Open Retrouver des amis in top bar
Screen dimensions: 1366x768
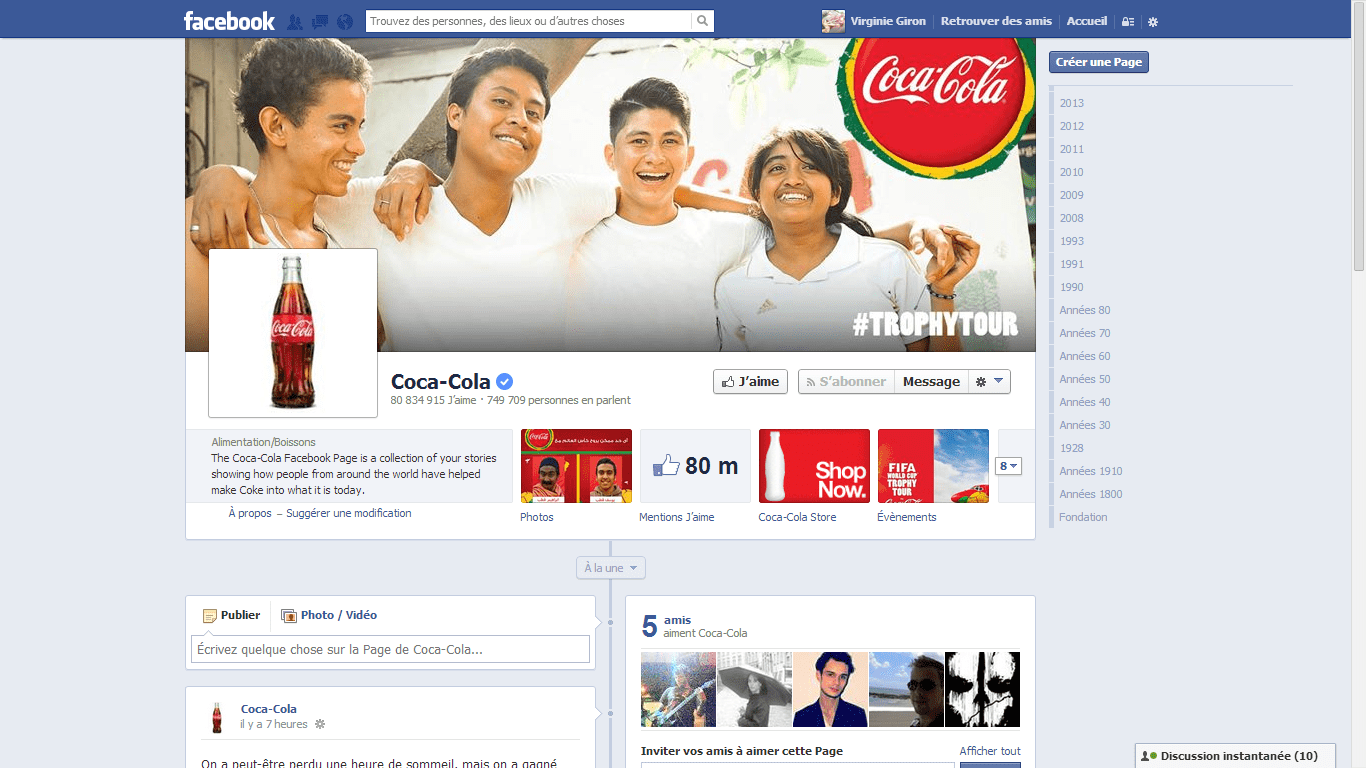click(x=996, y=21)
